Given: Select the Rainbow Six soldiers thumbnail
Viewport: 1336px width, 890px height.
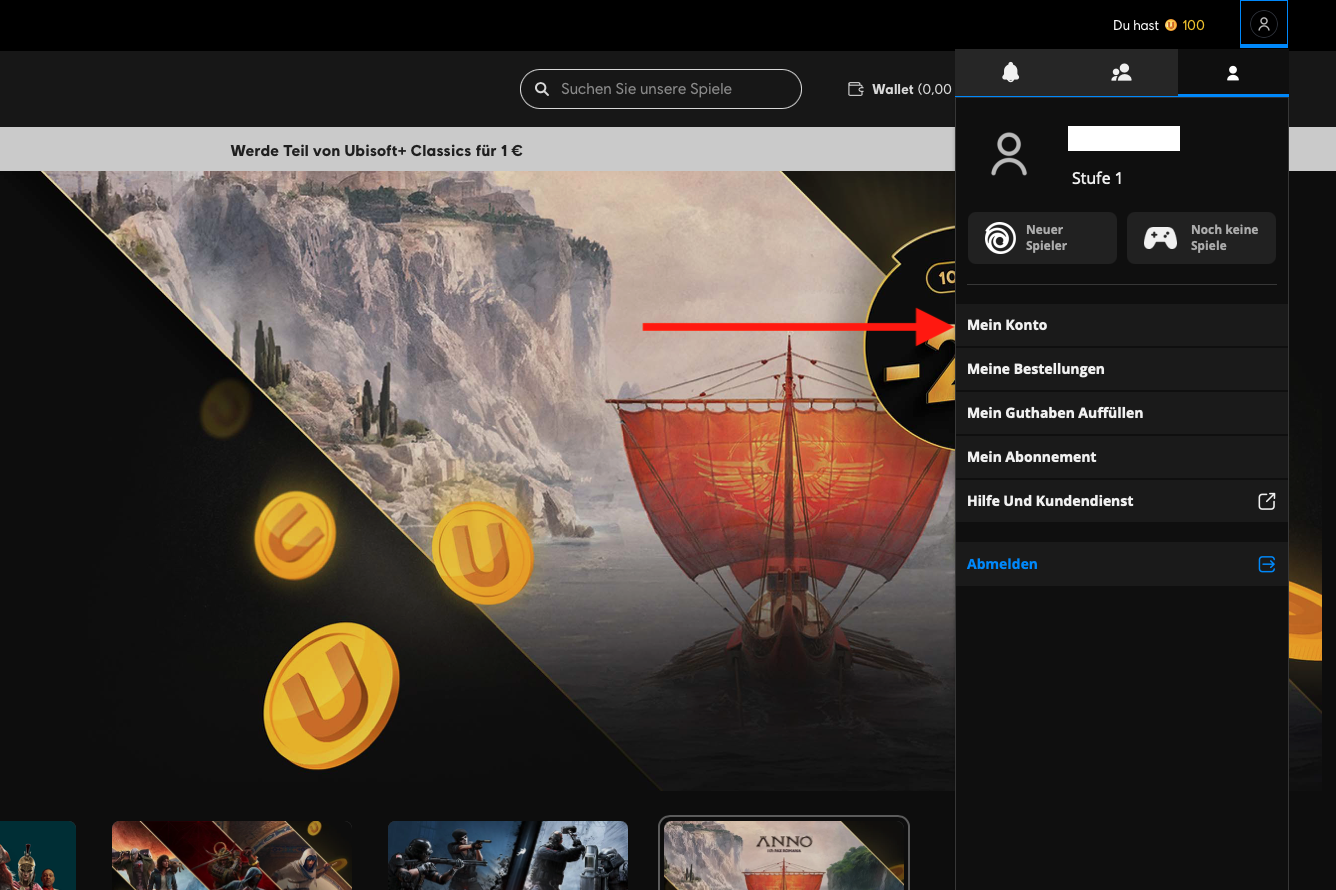Looking at the screenshot, I should (x=508, y=856).
